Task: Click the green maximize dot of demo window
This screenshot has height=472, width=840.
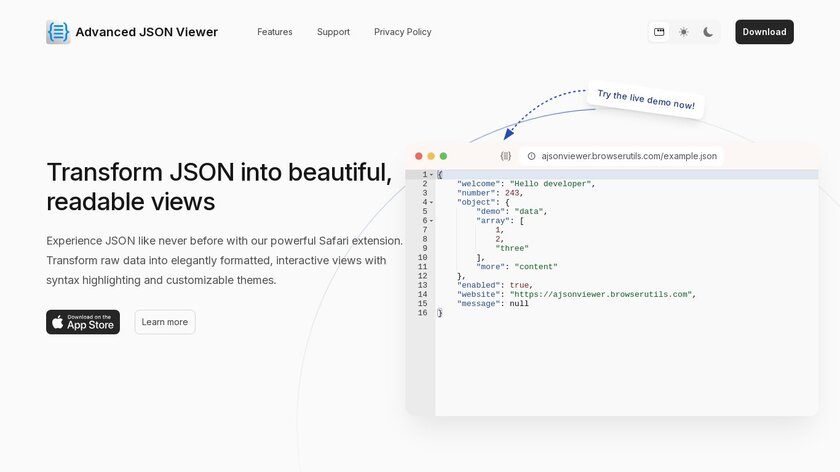Action: click(443, 156)
